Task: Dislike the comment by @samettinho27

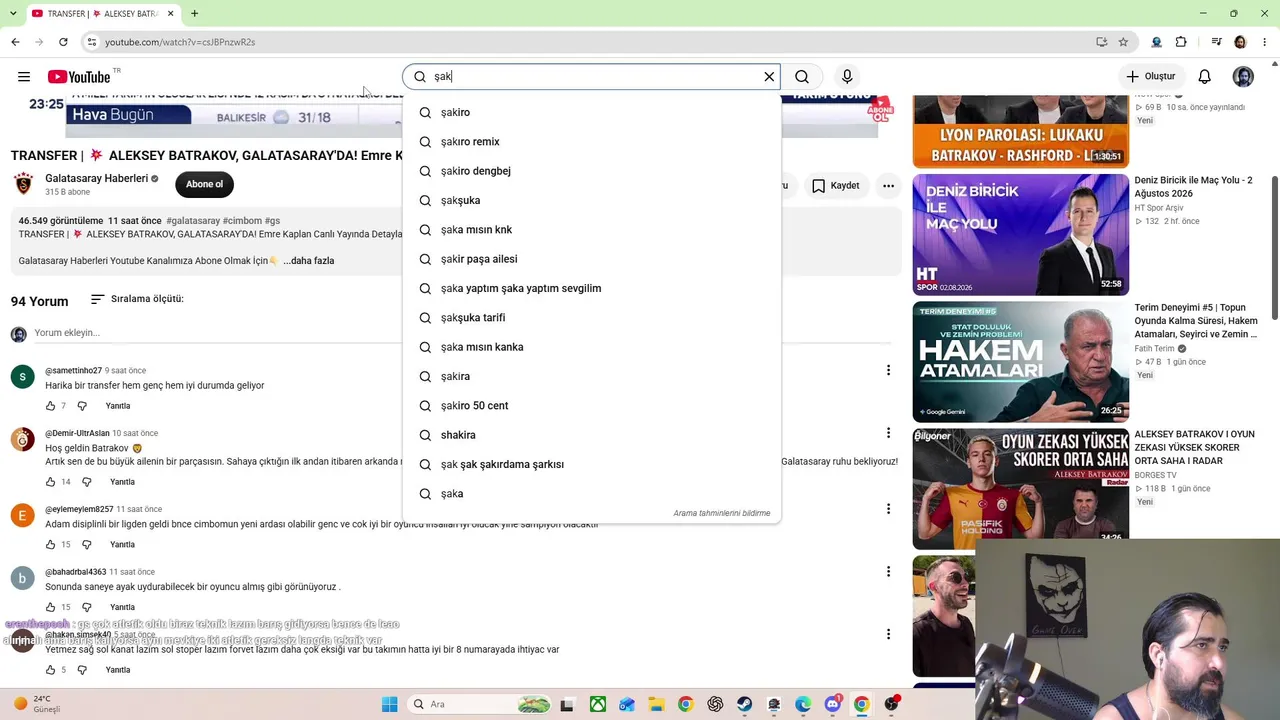Action: pyautogui.click(x=82, y=406)
